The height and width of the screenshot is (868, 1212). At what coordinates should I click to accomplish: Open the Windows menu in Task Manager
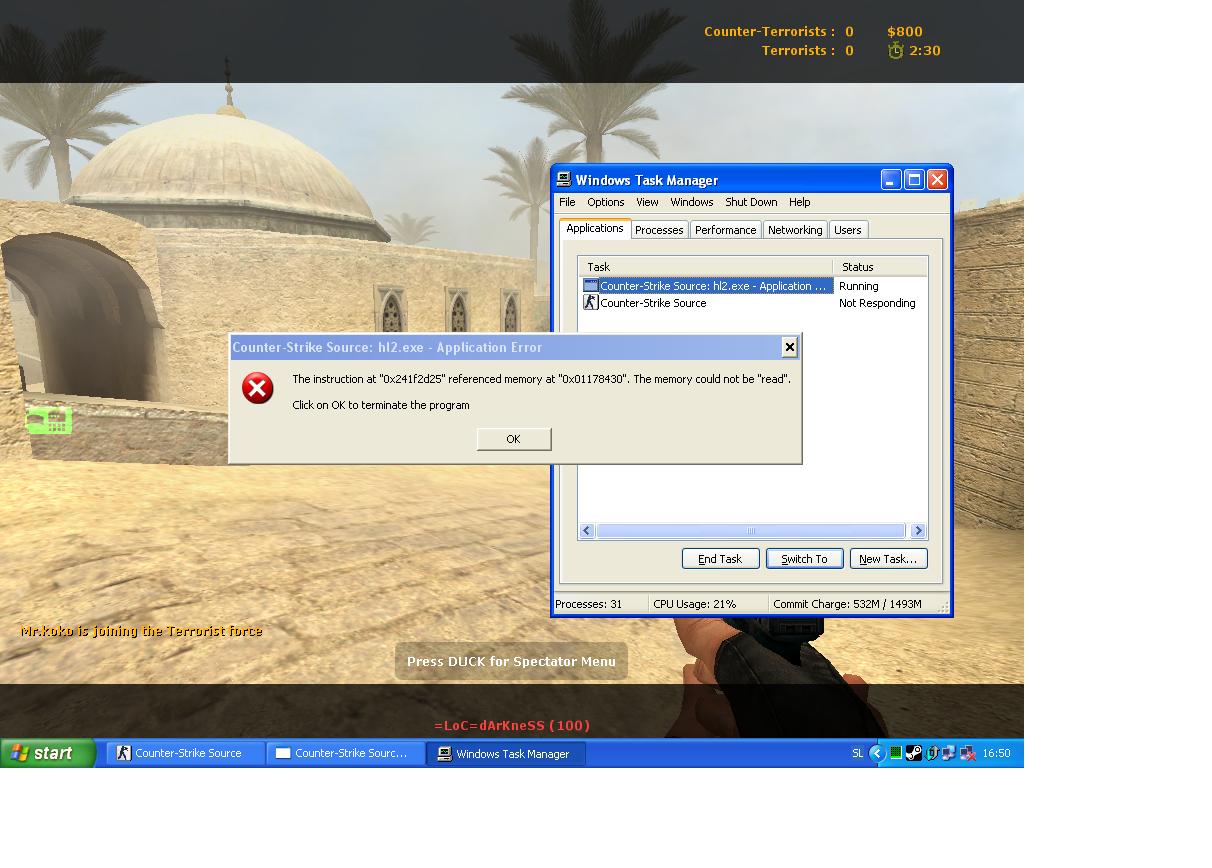(x=692, y=202)
